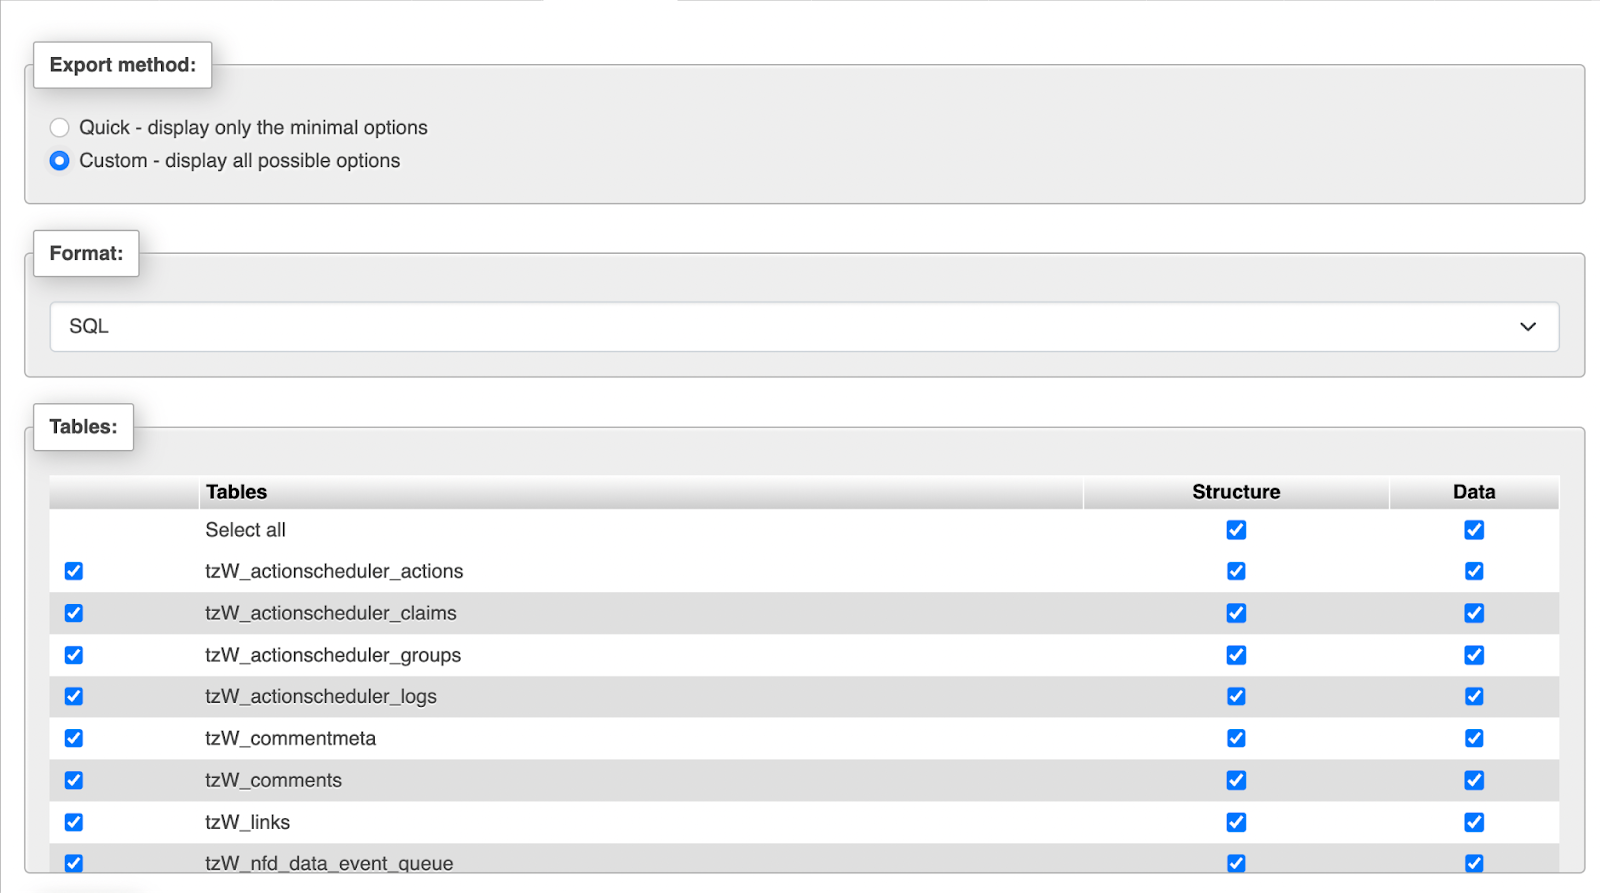Image resolution: width=1600 pixels, height=893 pixels.
Task: Toggle Select all Structure checkbox
Action: pyautogui.click(x=1236, y=530)
